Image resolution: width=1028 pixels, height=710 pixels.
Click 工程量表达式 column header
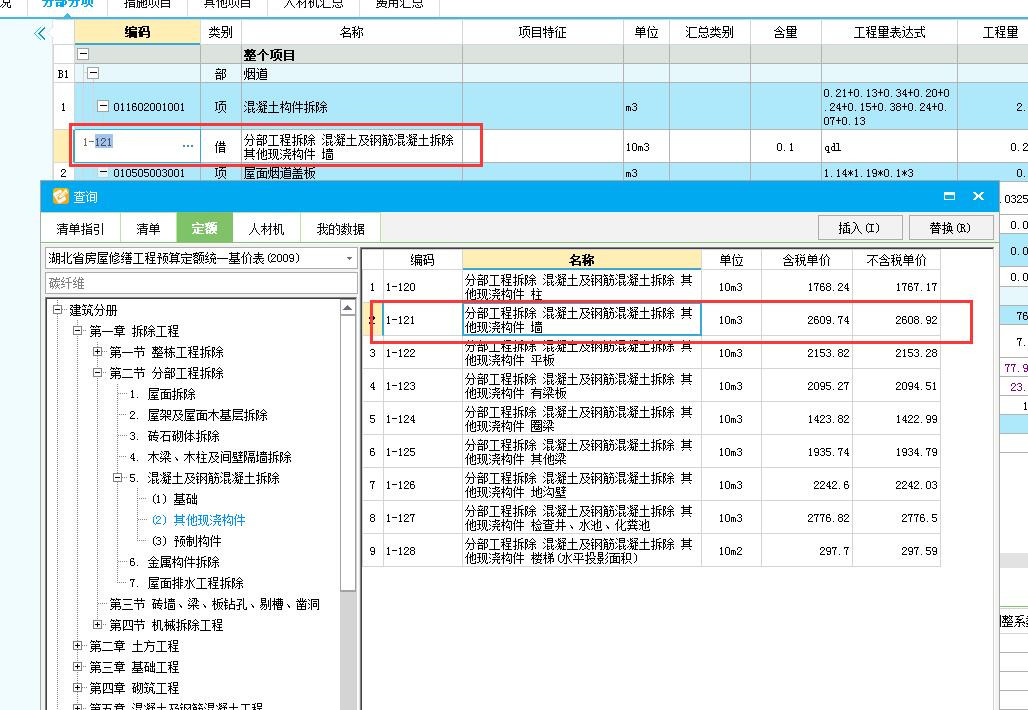pyautogui.click(x=889, y=32)
